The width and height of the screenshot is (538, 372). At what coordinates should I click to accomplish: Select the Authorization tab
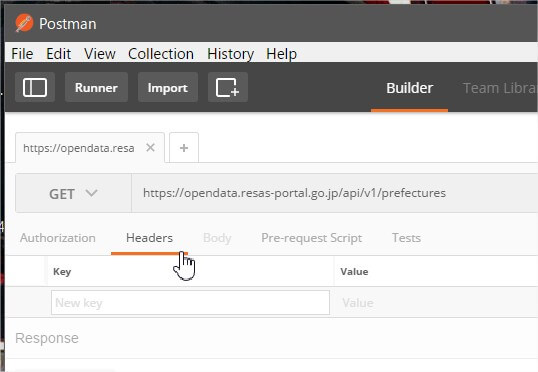pos(58,238)
